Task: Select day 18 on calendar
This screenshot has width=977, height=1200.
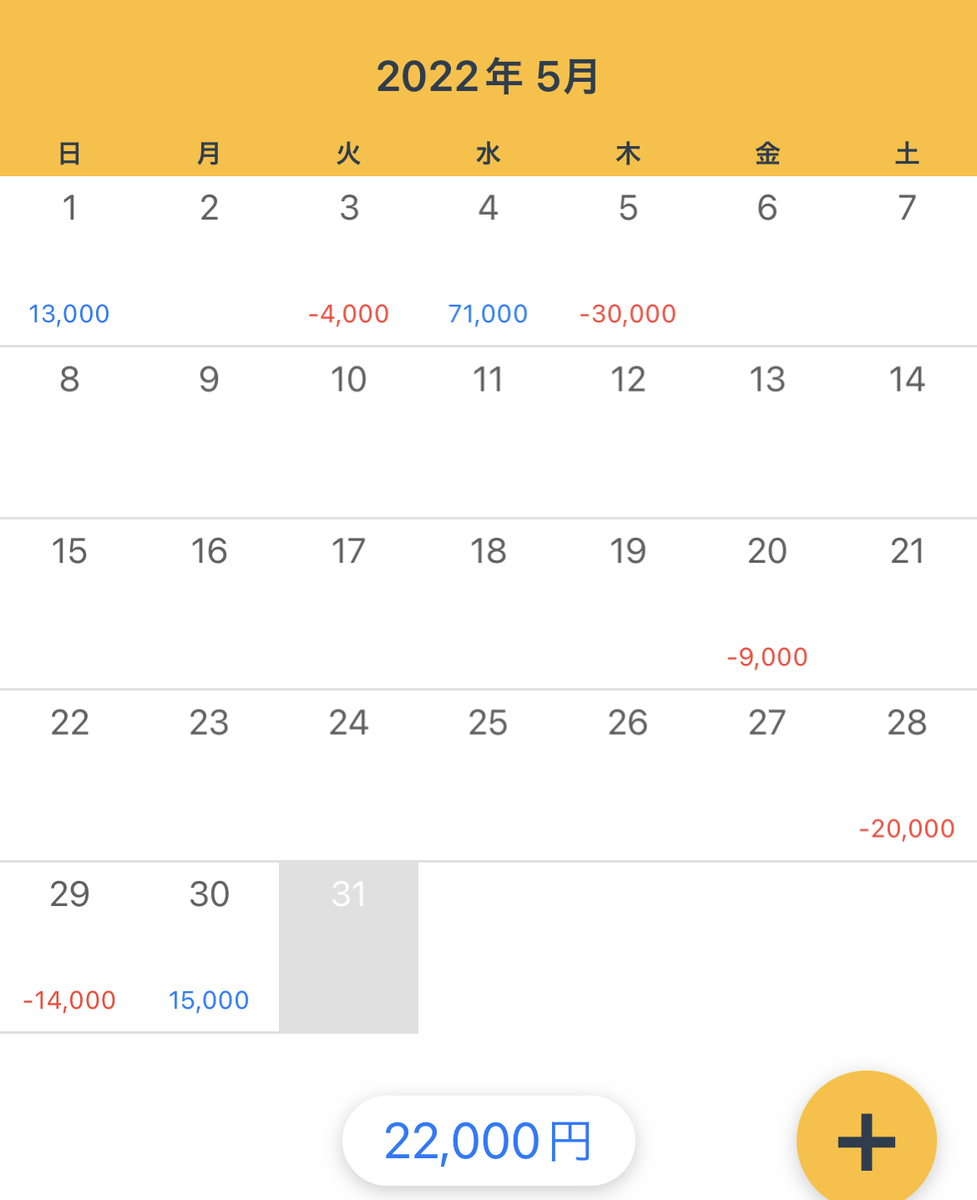Action: (x=488, y=604)
